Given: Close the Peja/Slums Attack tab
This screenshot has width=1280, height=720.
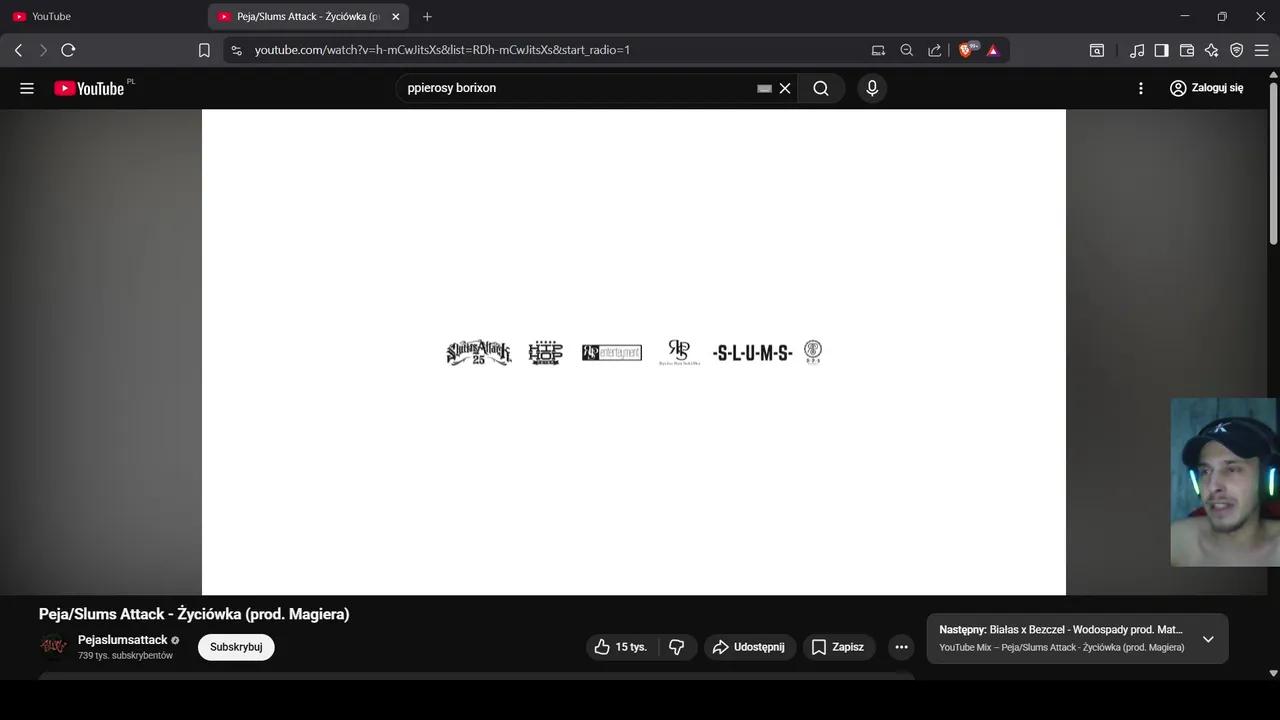Looking at the screenshot, I should click(396, 17).
